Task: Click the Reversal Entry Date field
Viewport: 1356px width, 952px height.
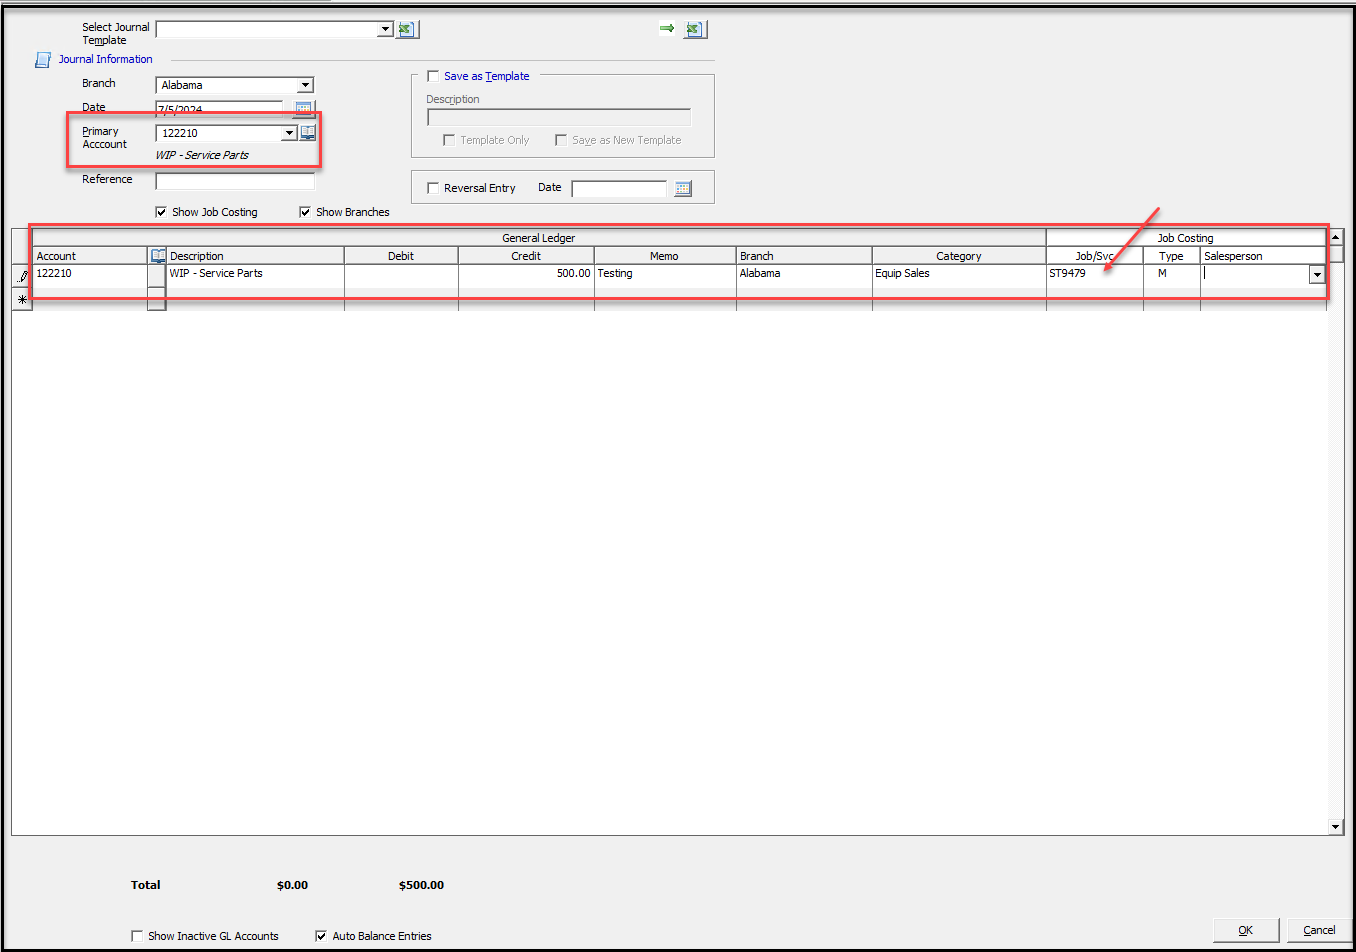Action: pos(619,188)
